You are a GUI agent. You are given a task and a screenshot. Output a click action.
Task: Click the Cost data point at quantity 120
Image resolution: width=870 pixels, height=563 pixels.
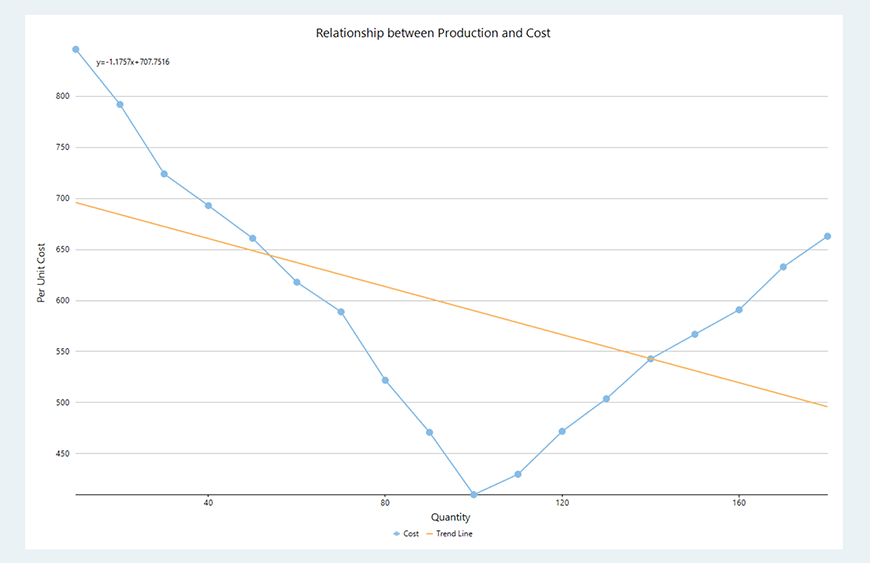(562, 432)
